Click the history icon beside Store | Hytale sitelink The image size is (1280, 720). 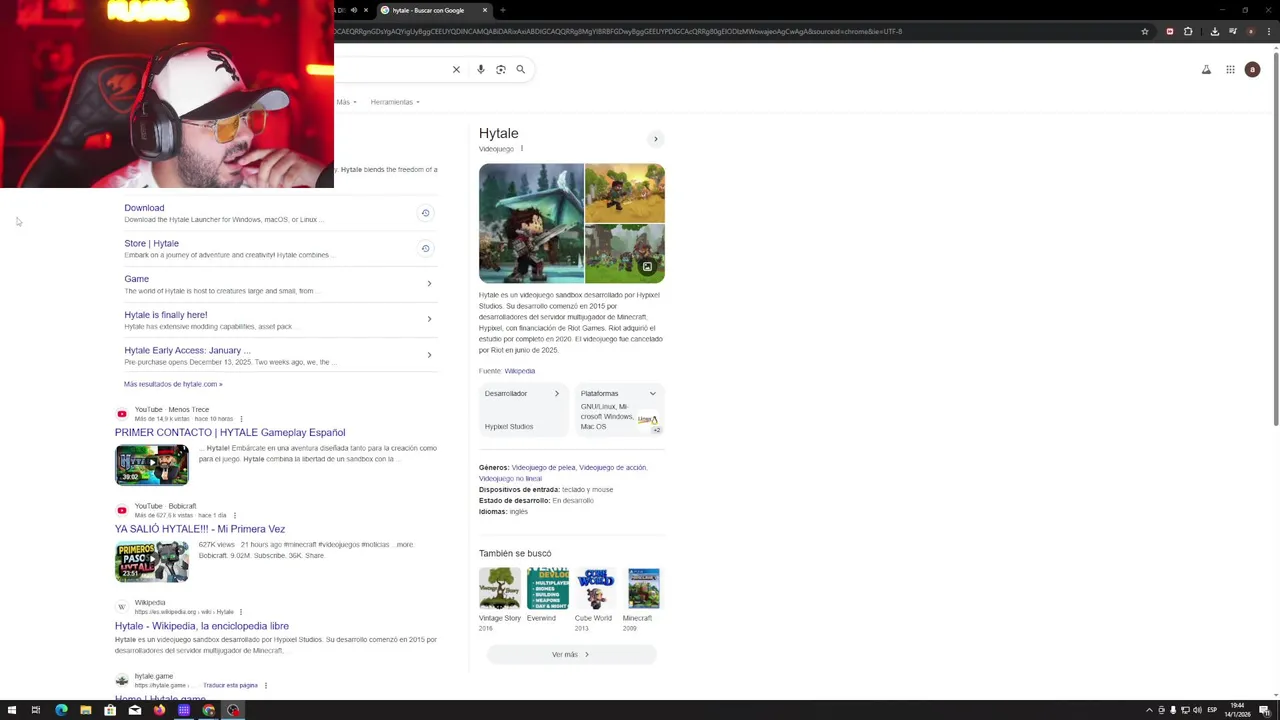(425, 248)
